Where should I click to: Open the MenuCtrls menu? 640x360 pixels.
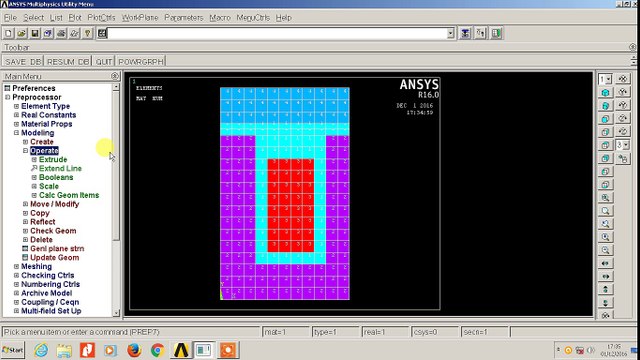tap(253, 18)
